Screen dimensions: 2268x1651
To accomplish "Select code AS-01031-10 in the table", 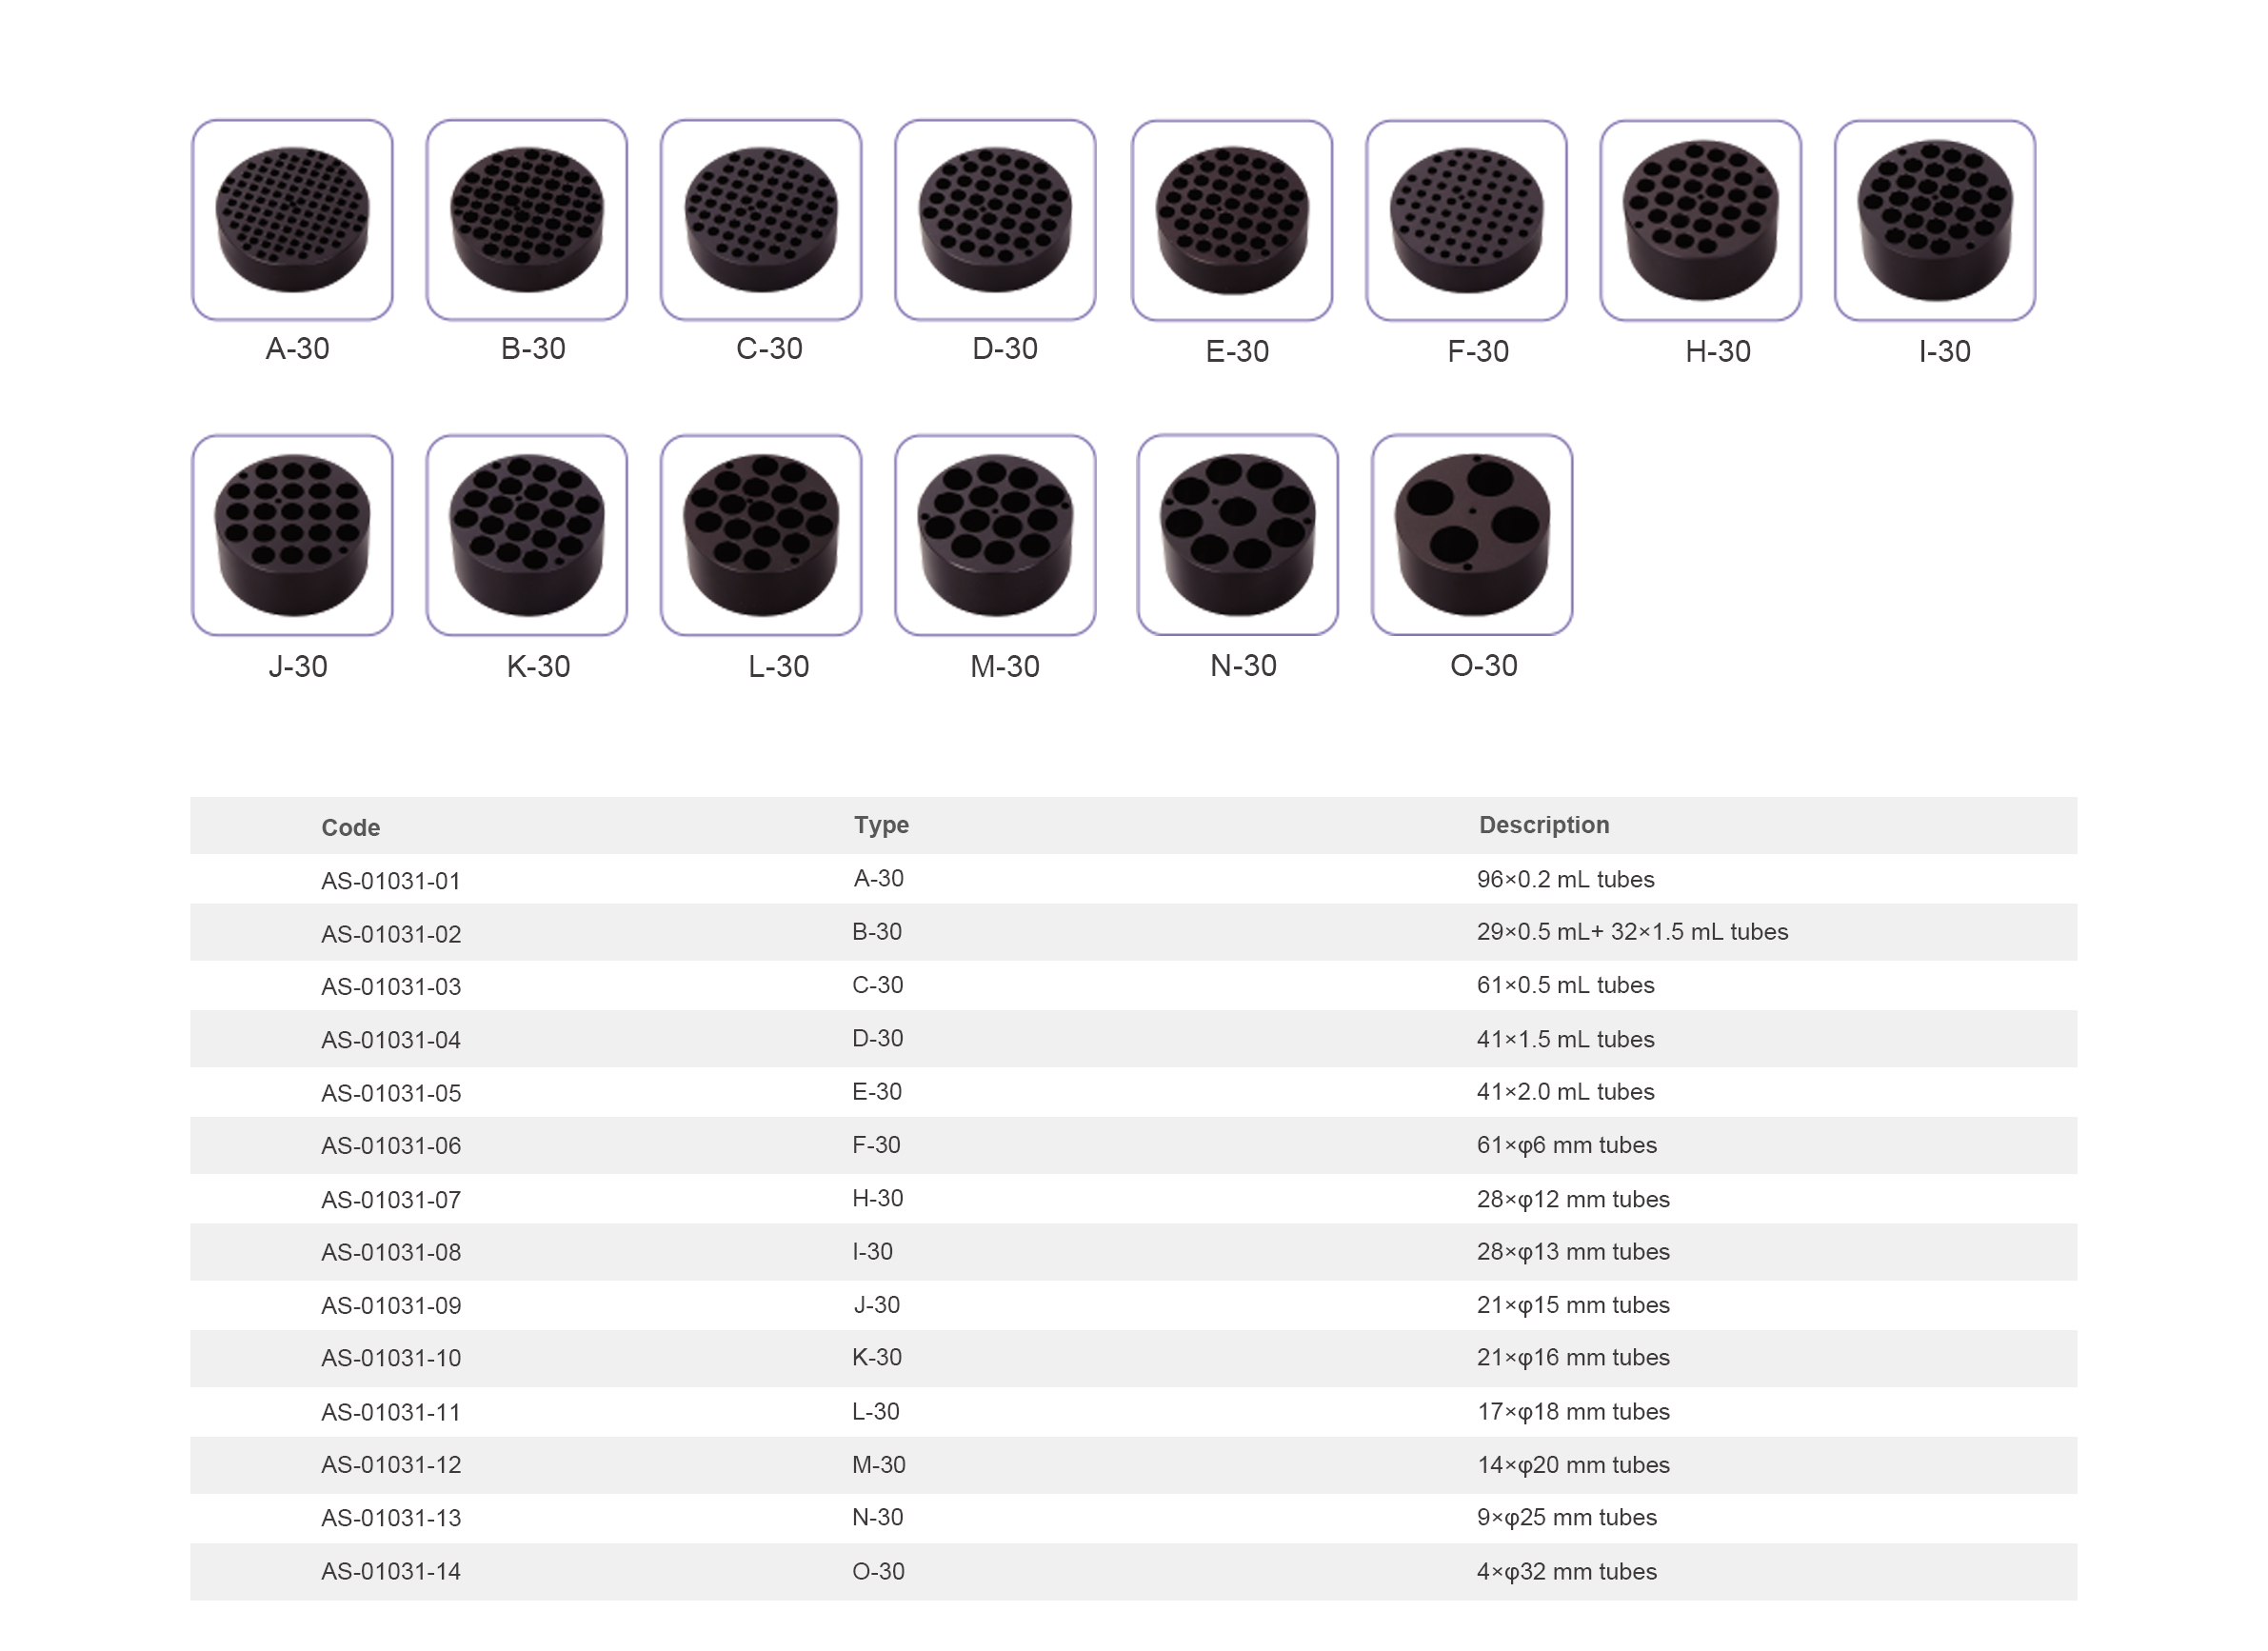I will coord(391,1359).
